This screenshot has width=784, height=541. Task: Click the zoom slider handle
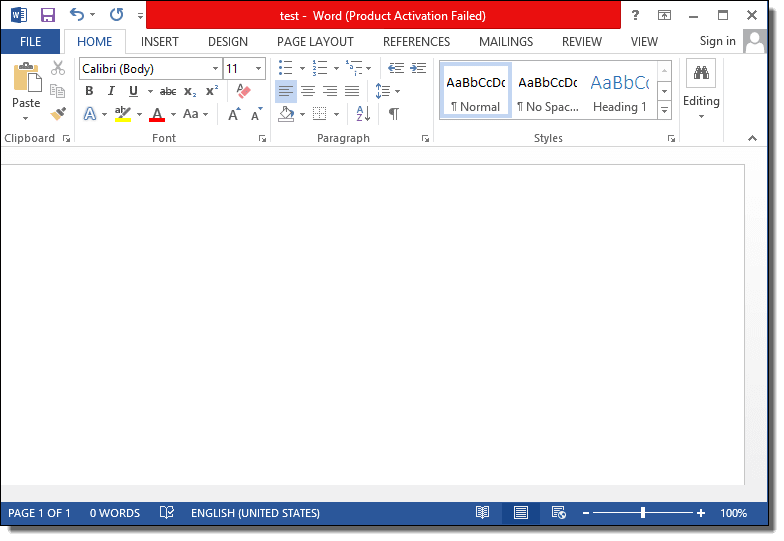(642, 512)
